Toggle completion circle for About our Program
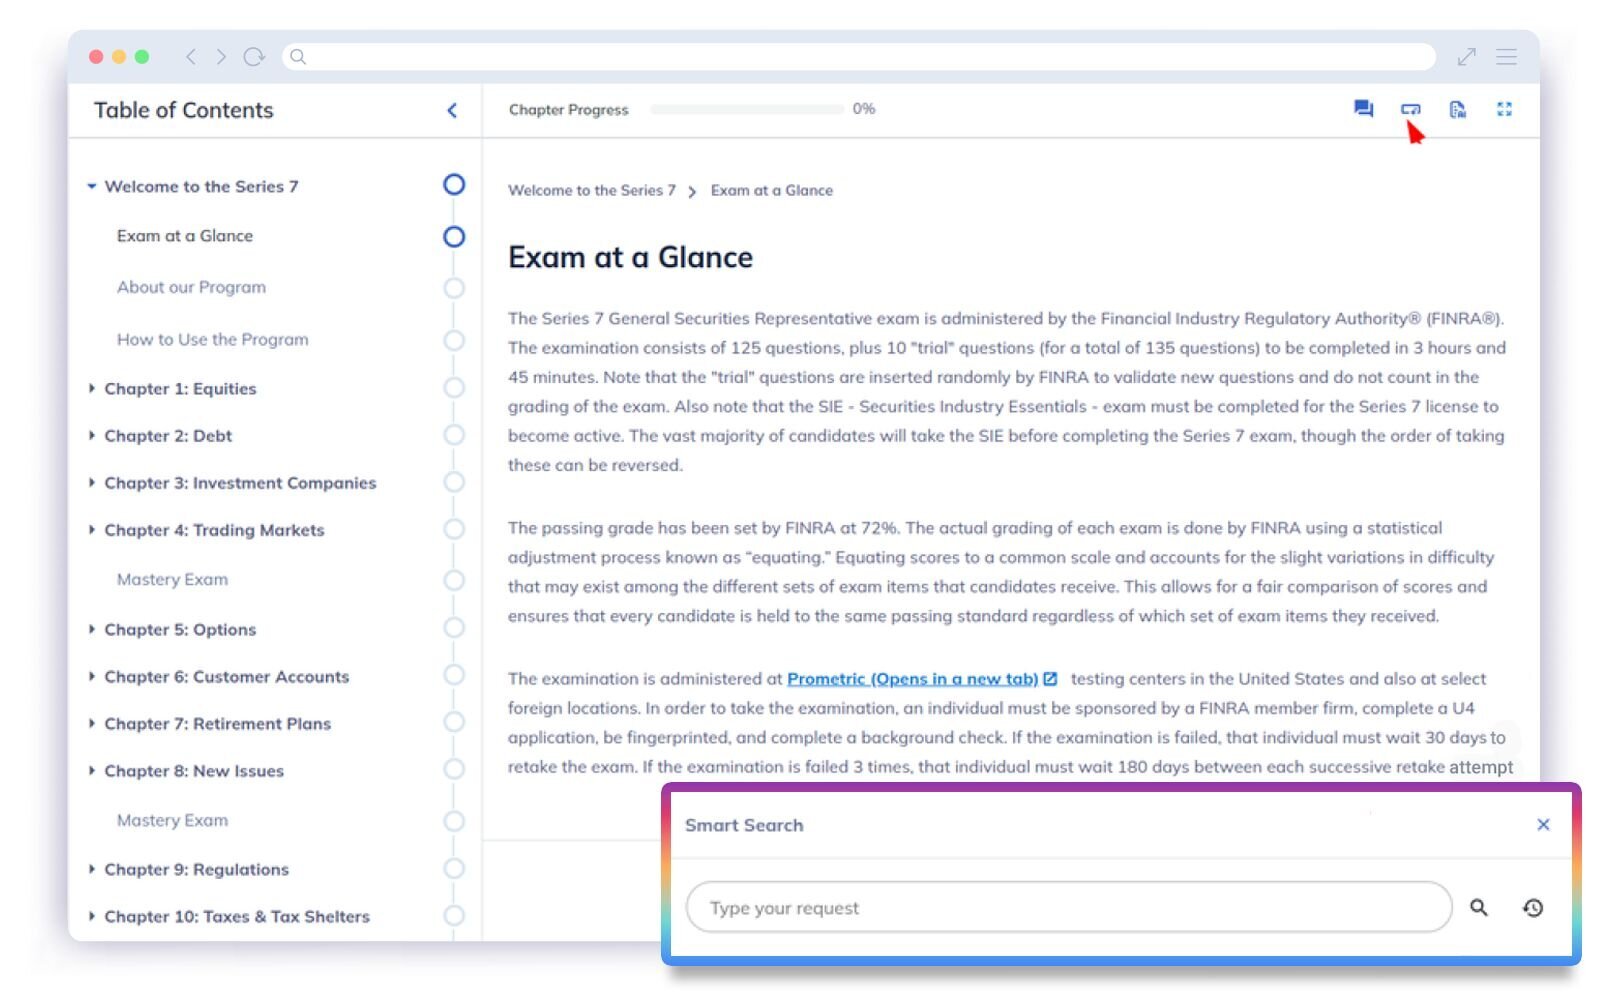The height and width of the screenshot is (1000, 1600). [454, 288]
